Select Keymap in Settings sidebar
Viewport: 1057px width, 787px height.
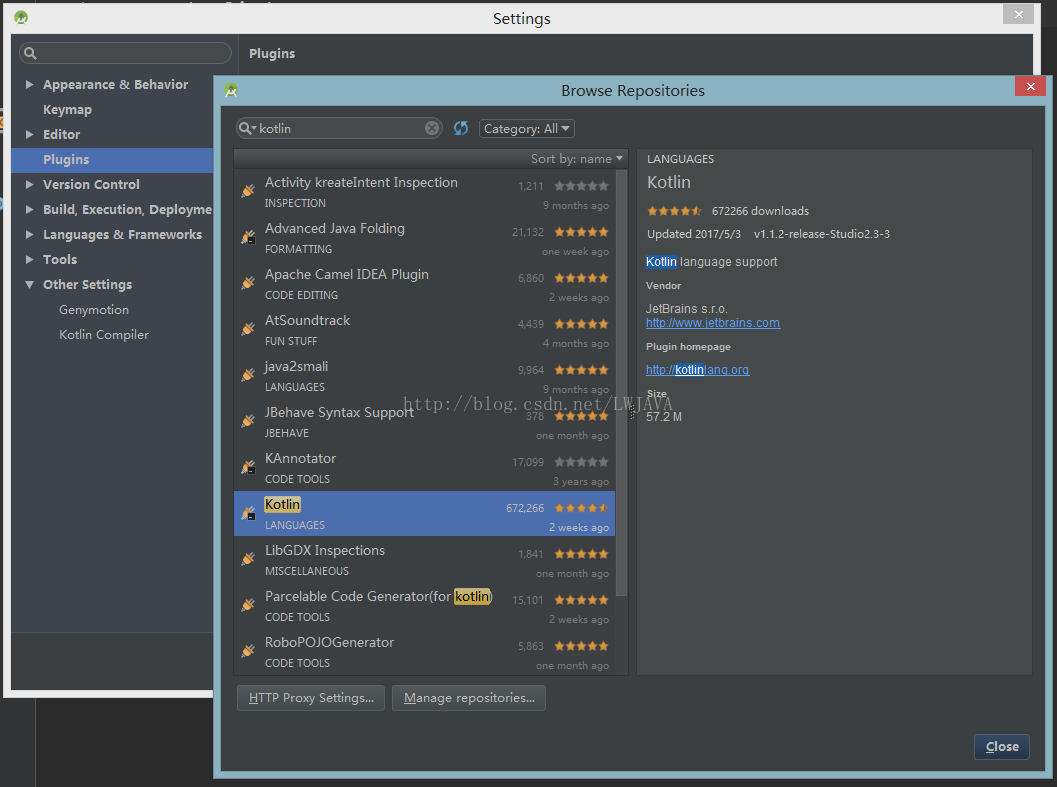67,109
